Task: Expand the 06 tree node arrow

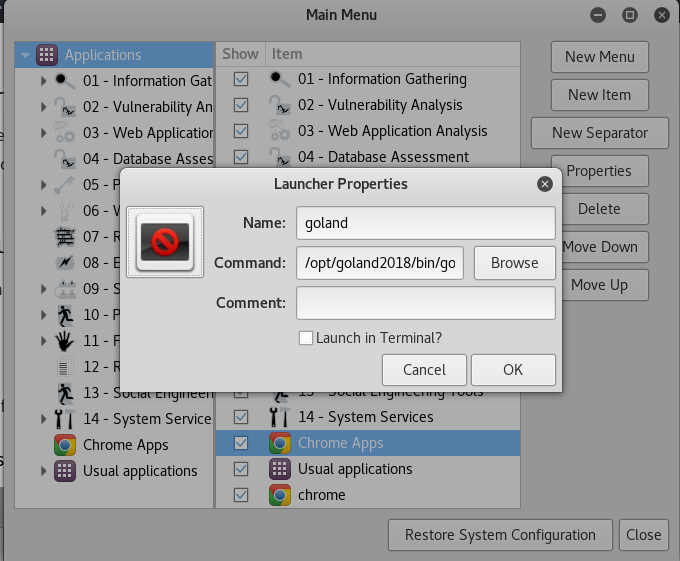Action: (x=43, y=211)
